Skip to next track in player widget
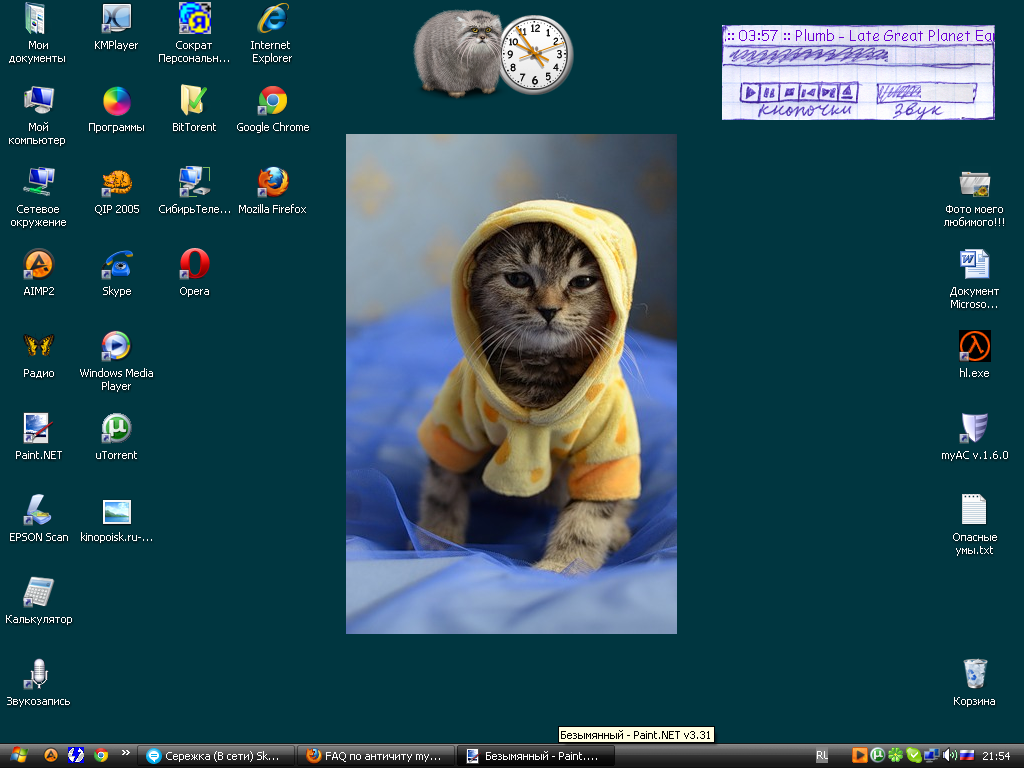 click(827, 93)
